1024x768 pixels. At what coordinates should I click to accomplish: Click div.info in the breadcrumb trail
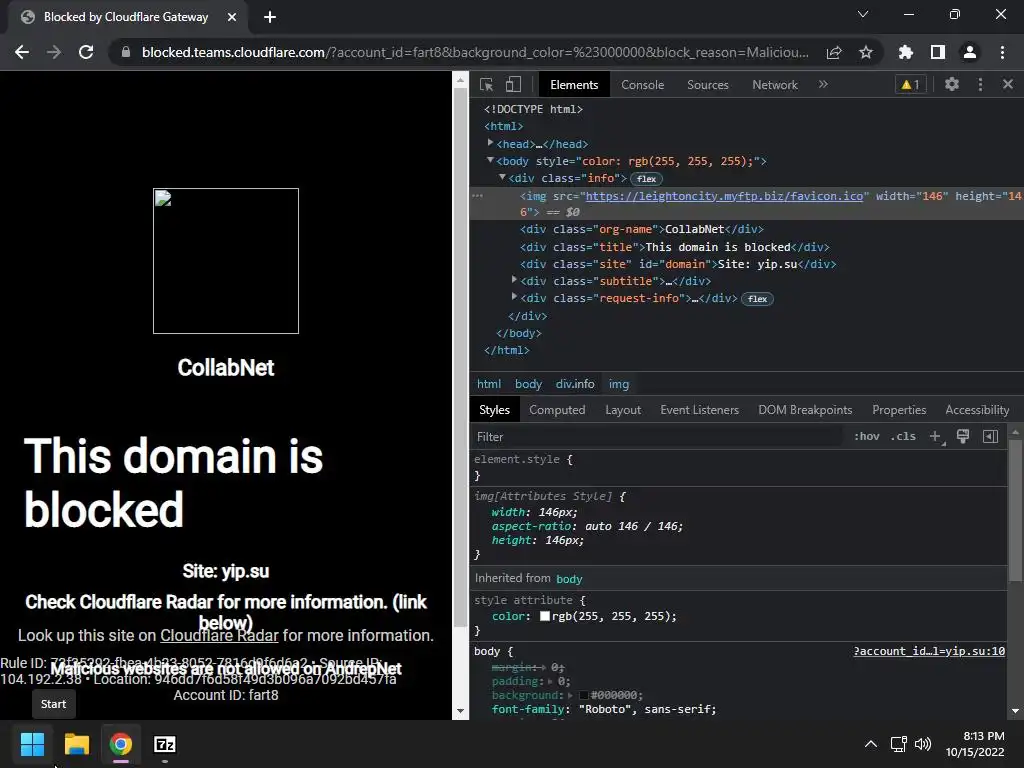[x=575, y=384]
